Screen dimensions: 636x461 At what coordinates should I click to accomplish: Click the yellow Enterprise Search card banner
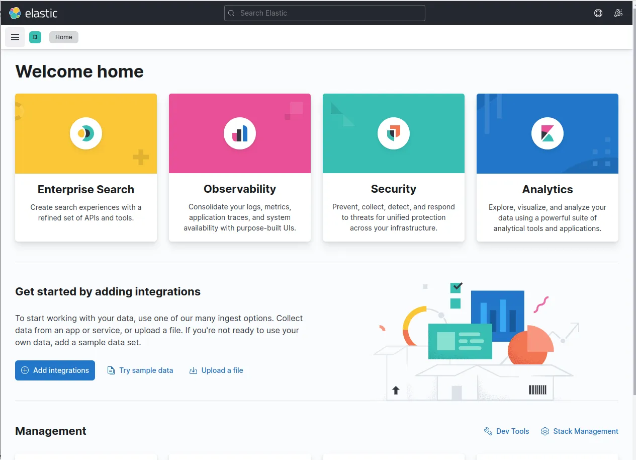pyautogui.click(x=86, y=134)
